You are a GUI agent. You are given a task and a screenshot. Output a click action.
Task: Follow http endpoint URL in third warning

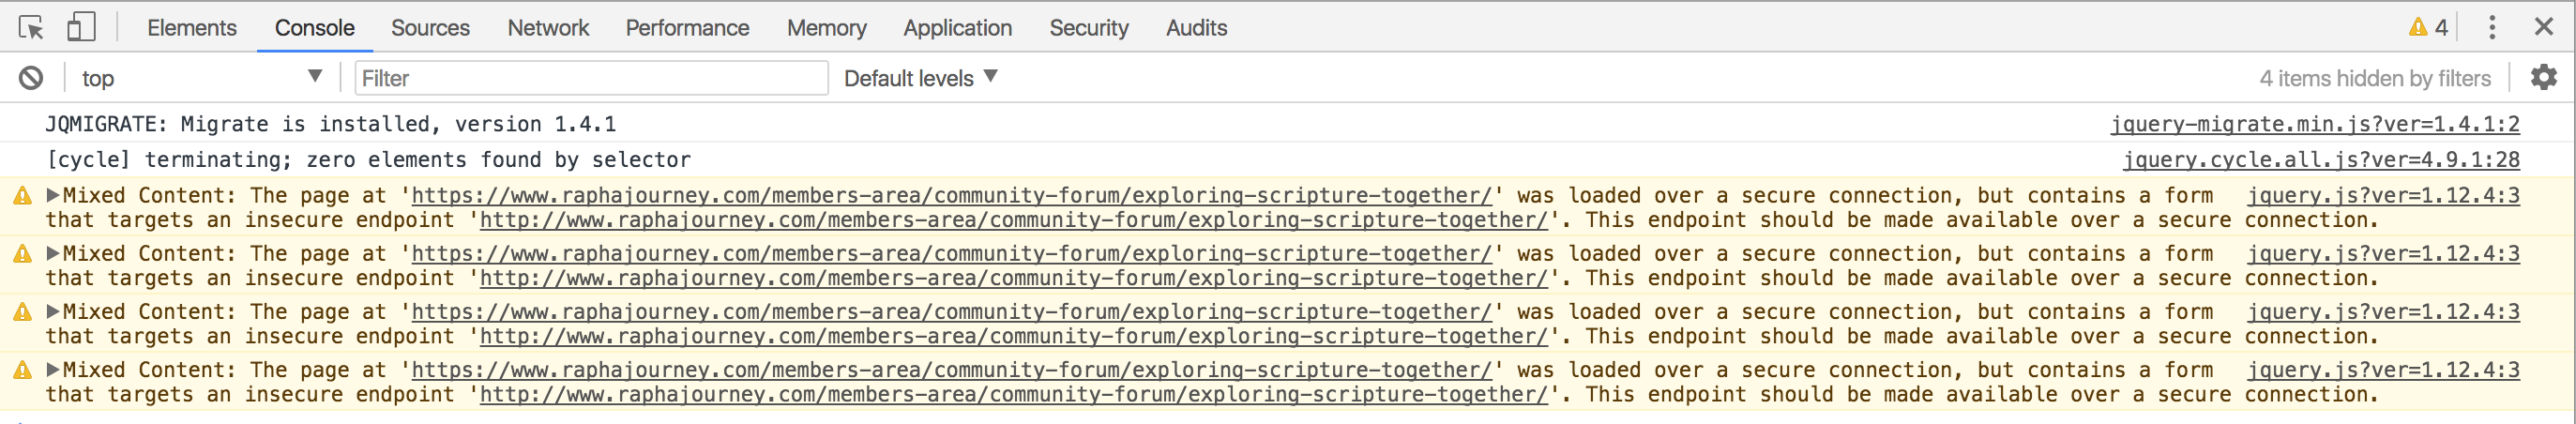click(x=1013, y=336)
